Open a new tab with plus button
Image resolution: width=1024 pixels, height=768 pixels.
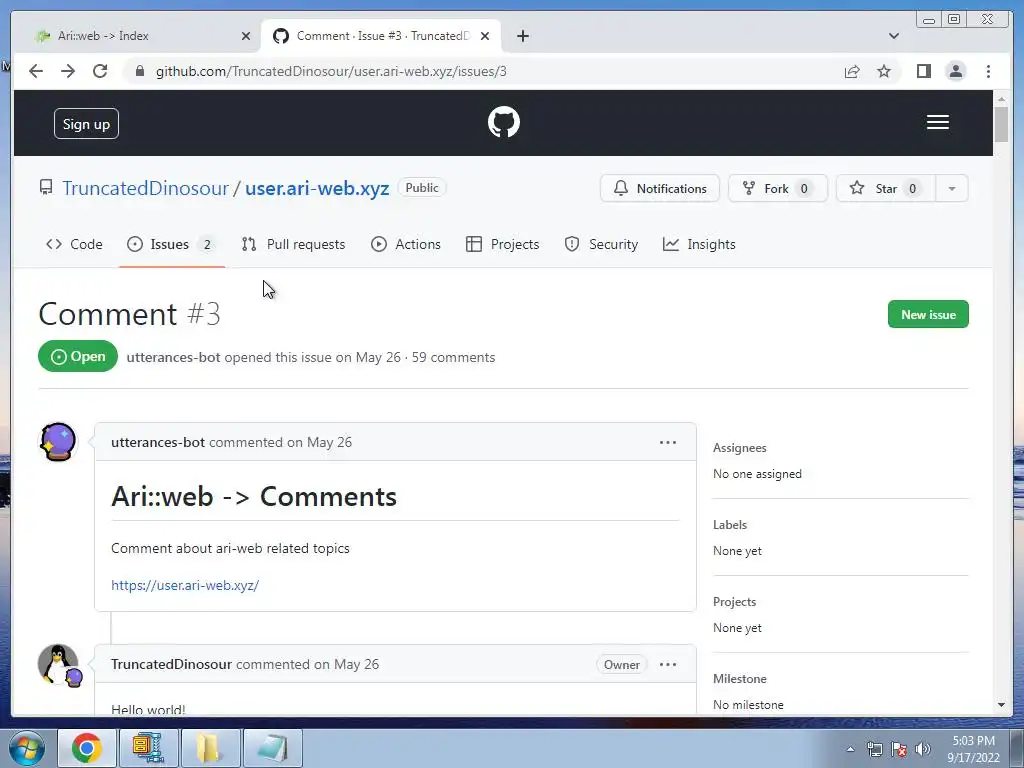click(x=522, y=36)
